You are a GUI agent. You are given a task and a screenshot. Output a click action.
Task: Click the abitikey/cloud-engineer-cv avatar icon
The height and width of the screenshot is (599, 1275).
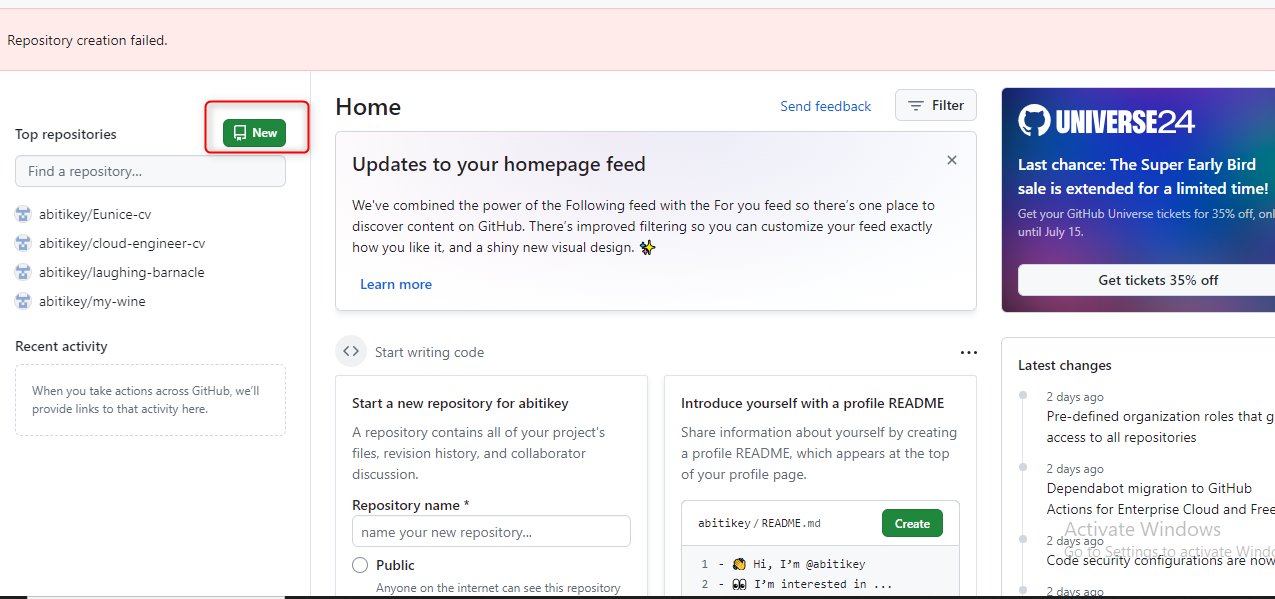pos(23,243)
